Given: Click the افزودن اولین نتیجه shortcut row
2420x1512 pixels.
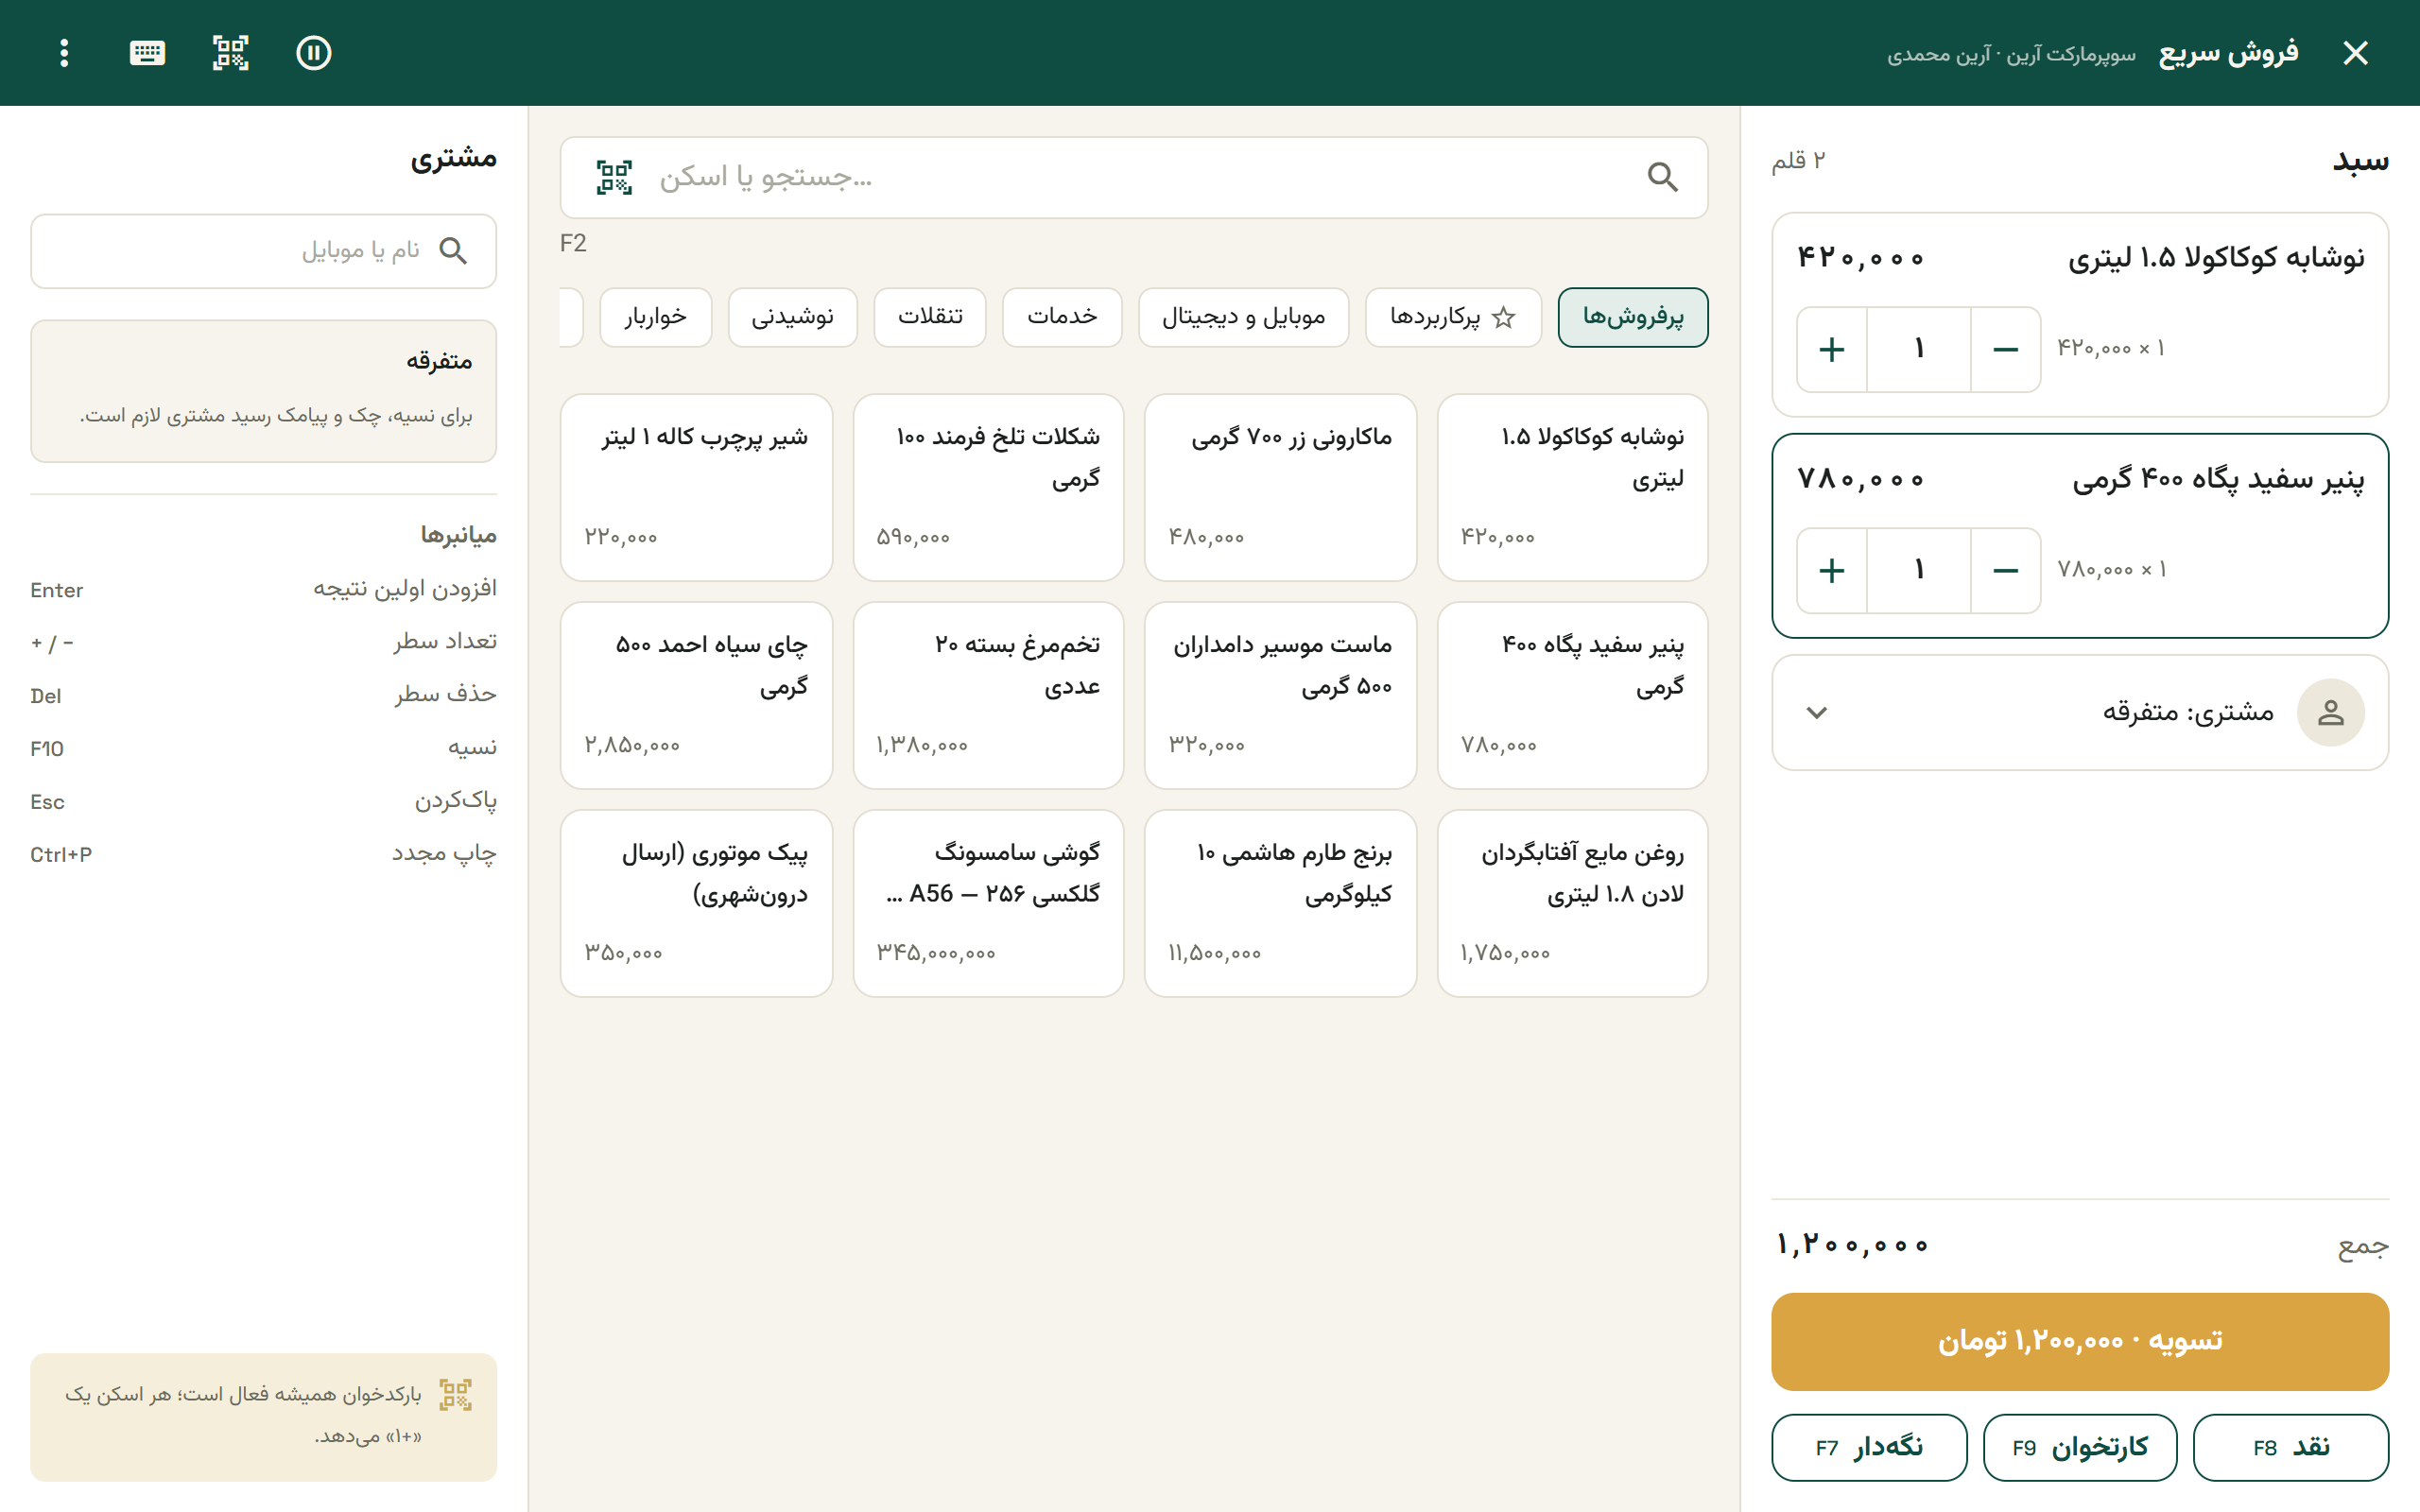Looking at the screenshot, I should pyautogui.click(x=263, y=589).
